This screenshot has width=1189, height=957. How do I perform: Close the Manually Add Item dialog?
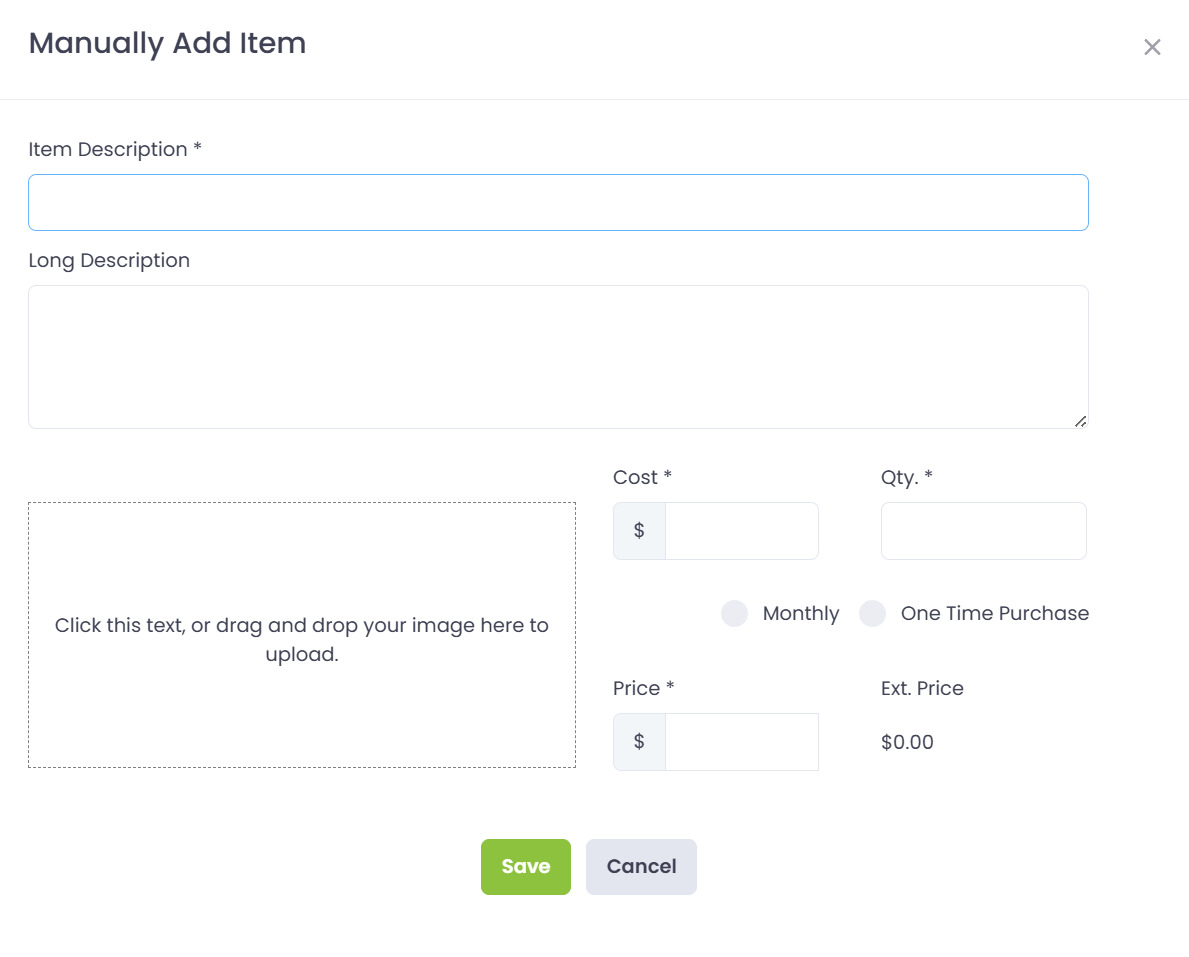1152,47
